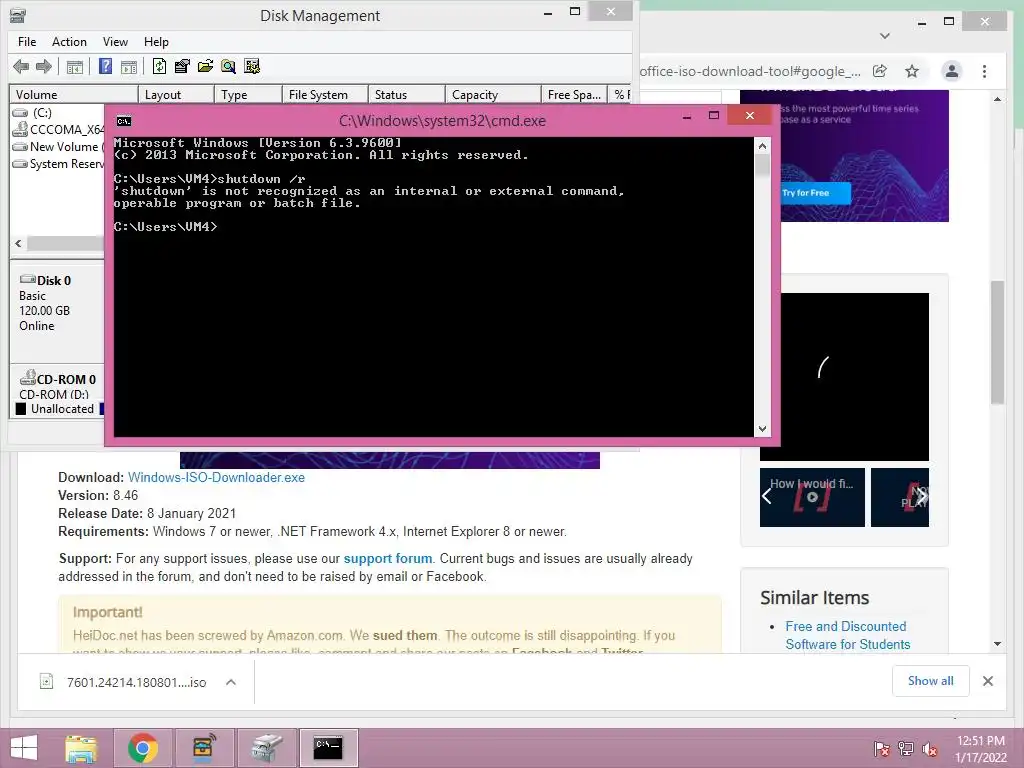Open the View menu in Disk Management

(x=115, y=42)
